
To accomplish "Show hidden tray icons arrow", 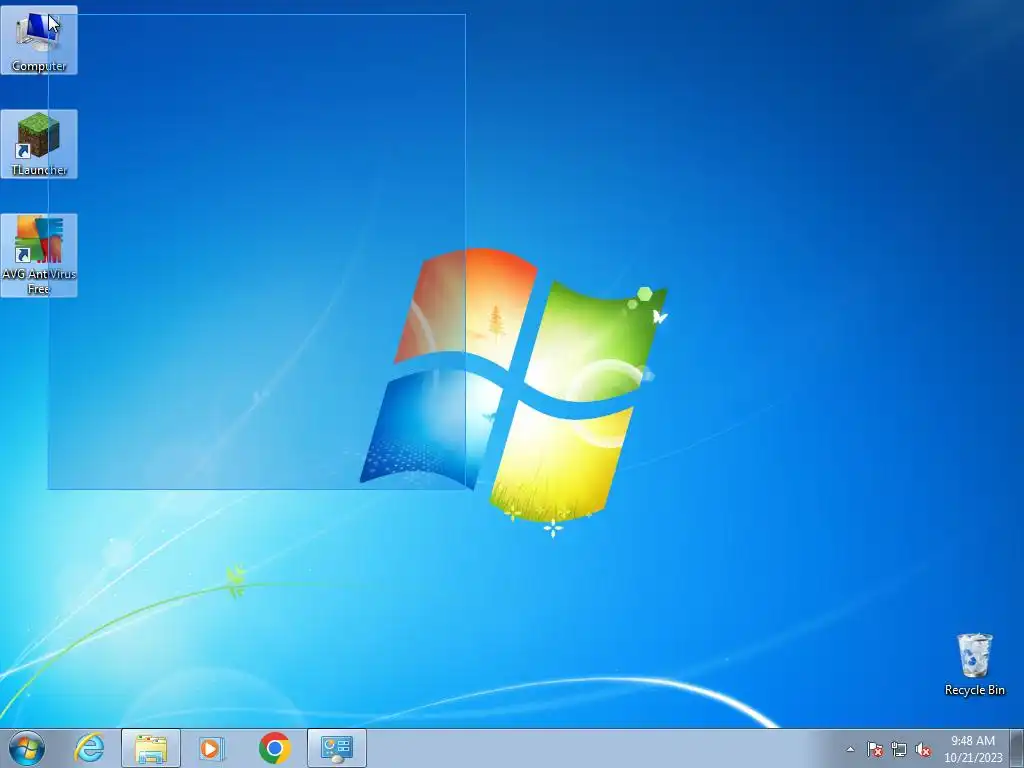I will tap(850, 749).
